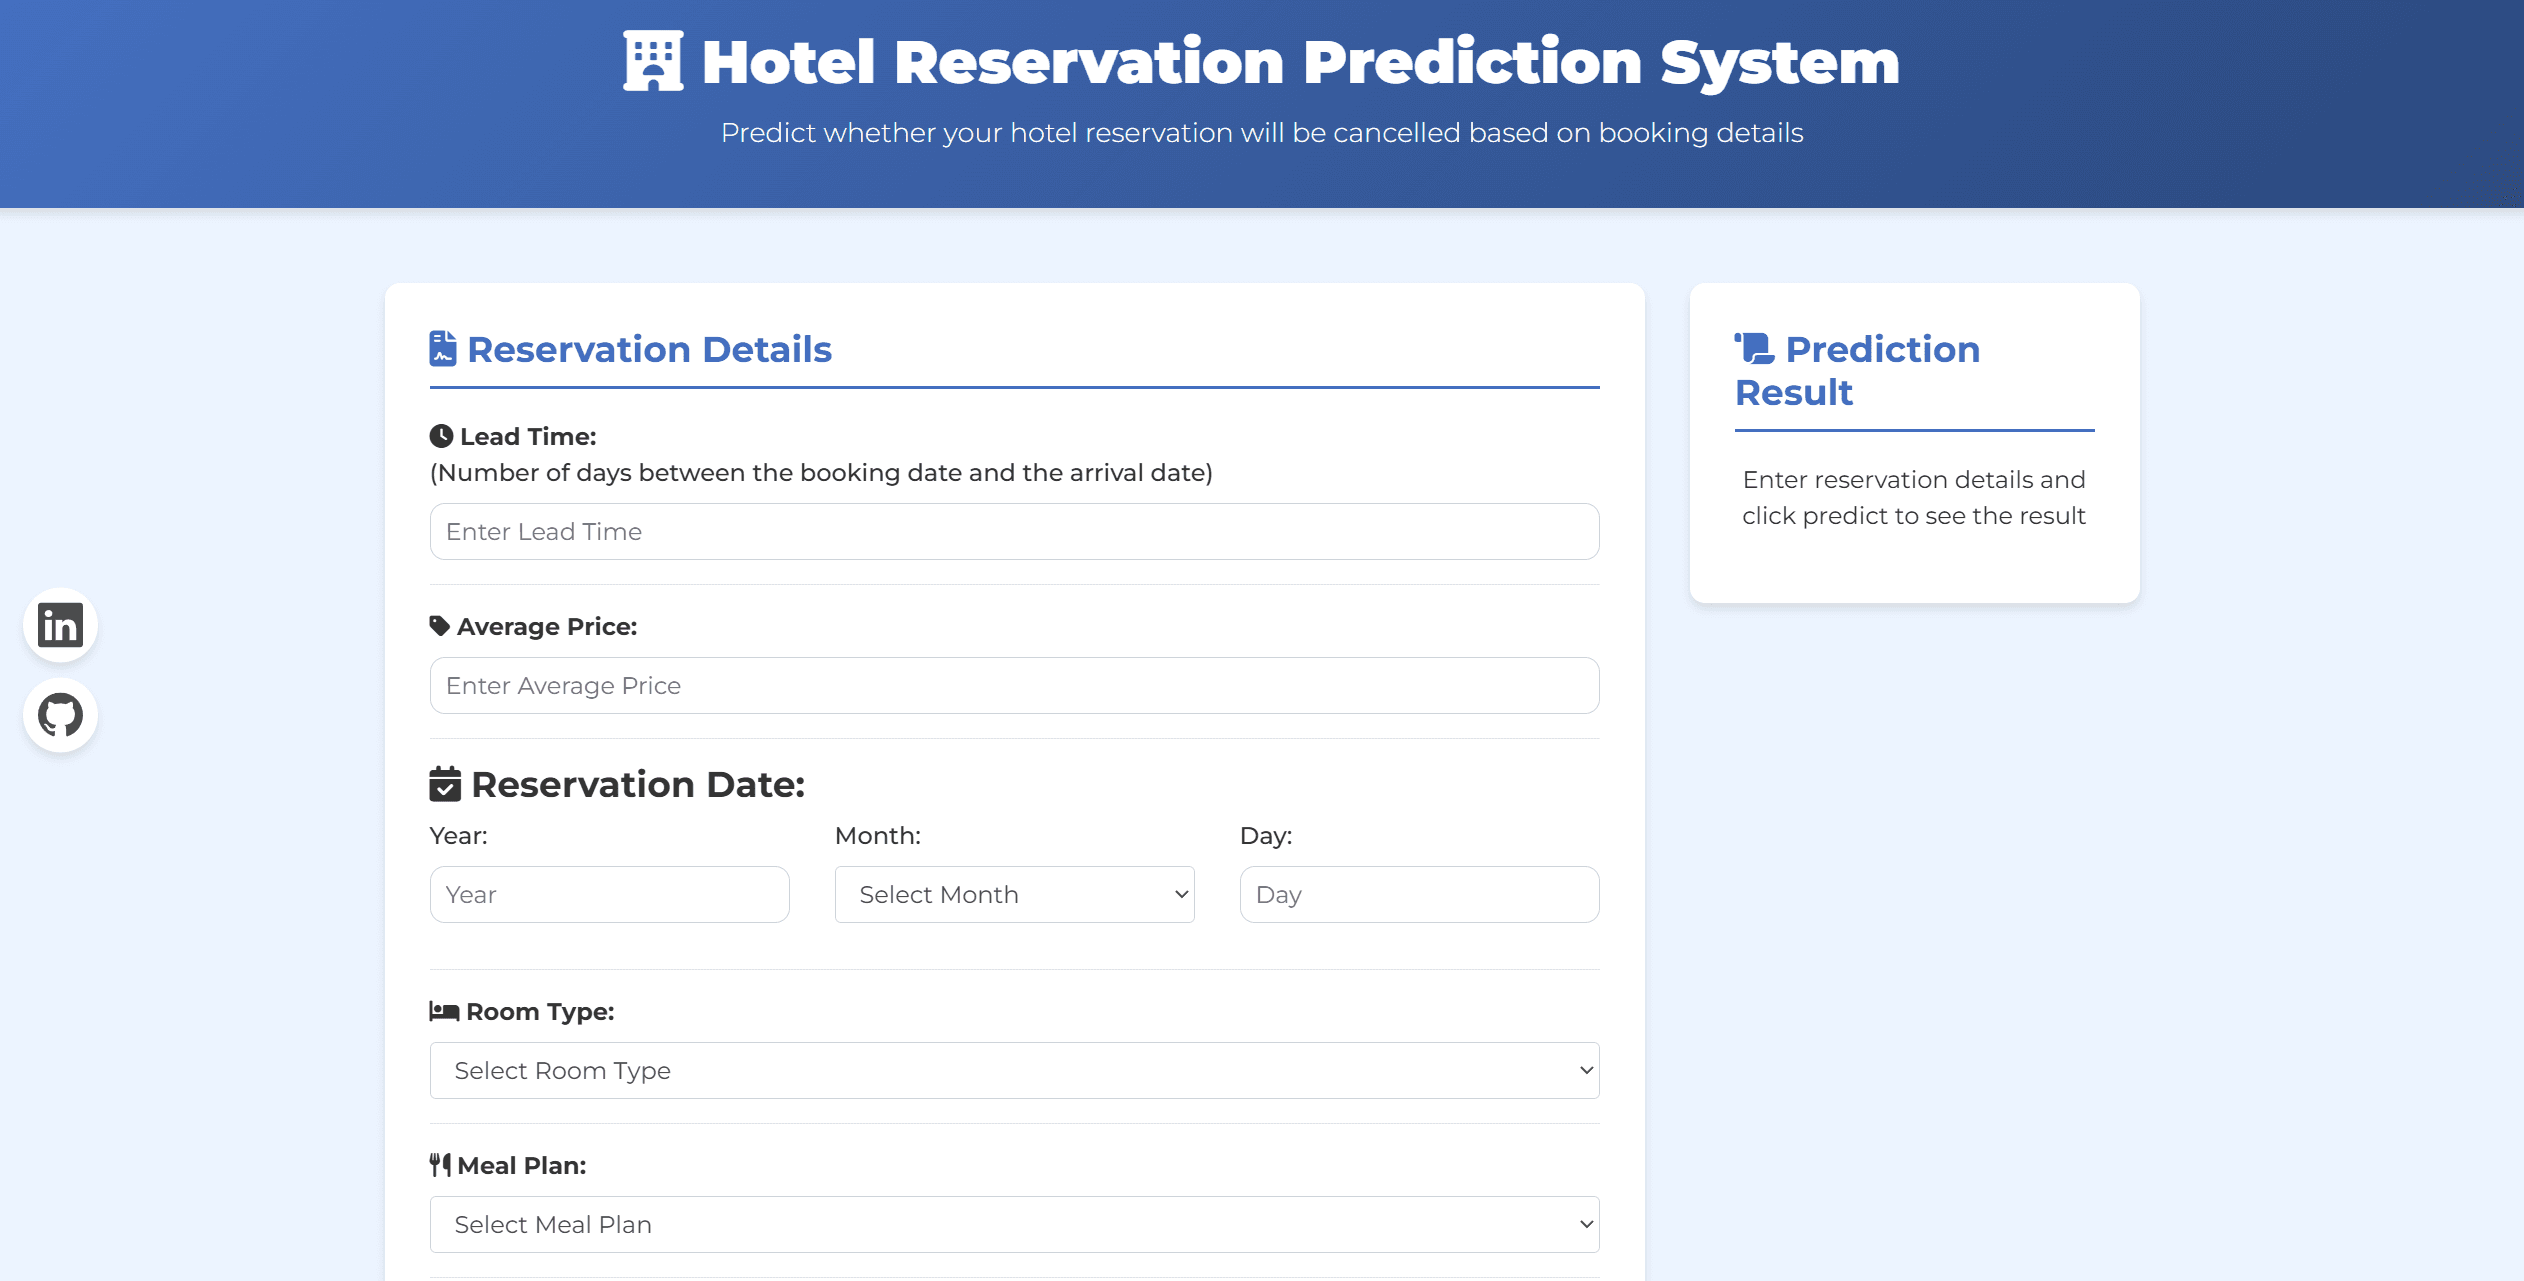Click the page subtitle about predicting cancellations
This screenshot has width=2524, height=1281.
(x=1262, y=131)
